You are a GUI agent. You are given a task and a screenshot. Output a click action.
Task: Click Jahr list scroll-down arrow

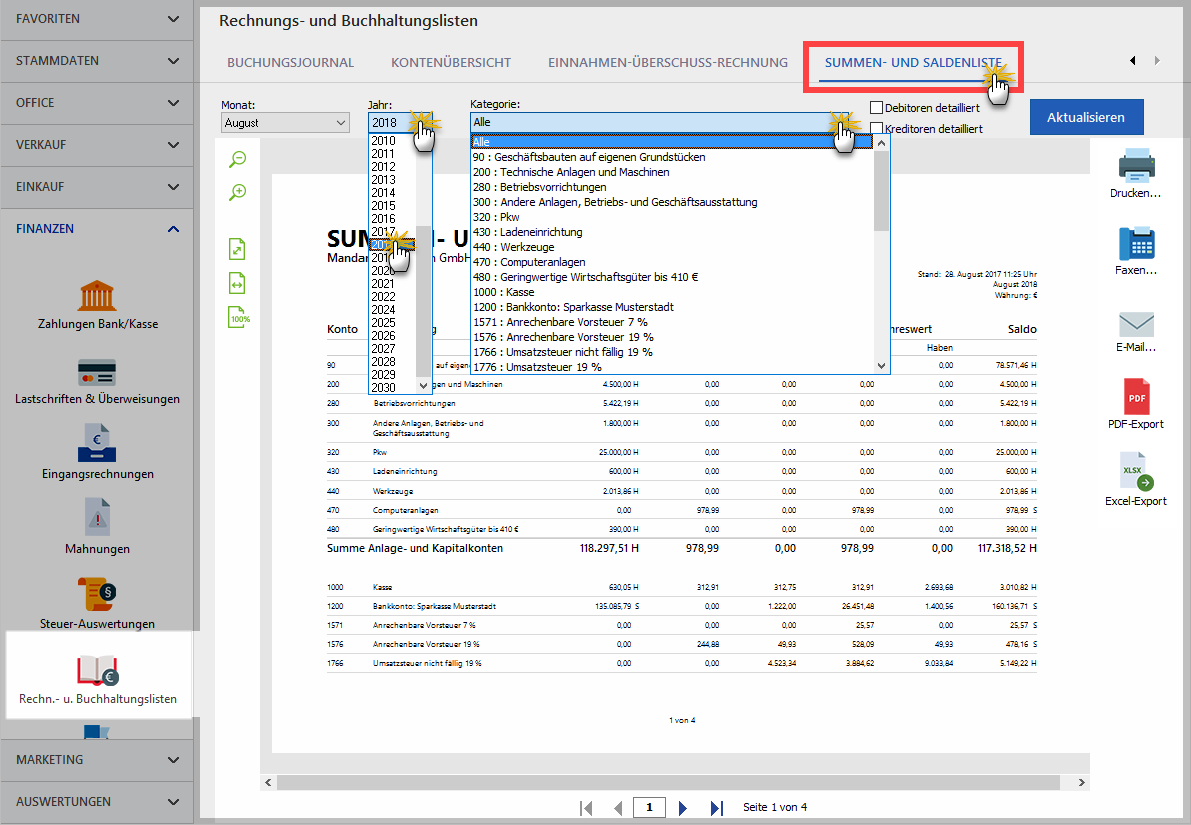click(424, 385)
